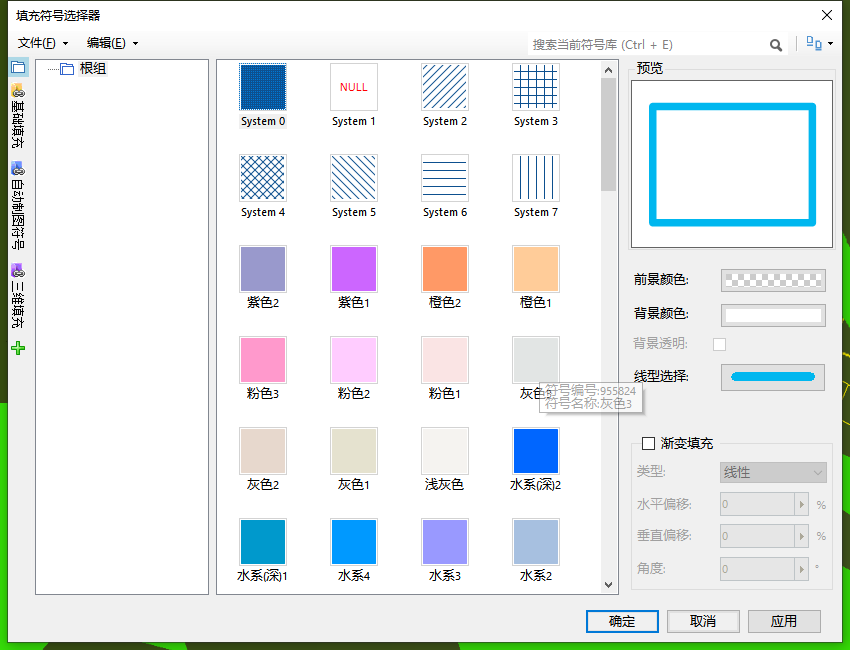850x650 pixels.
Task: Open the 编辑(E) menu
Action: click(112, 43)
